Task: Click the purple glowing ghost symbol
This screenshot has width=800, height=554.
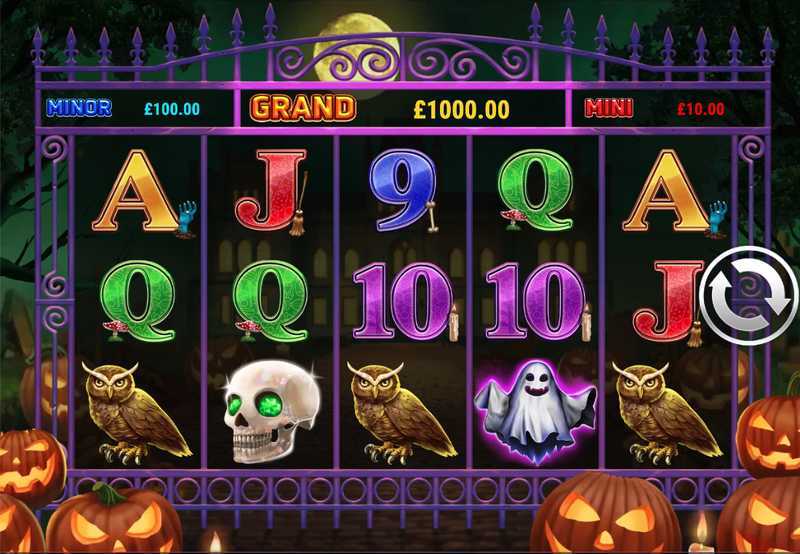Action: coord(535,411)
